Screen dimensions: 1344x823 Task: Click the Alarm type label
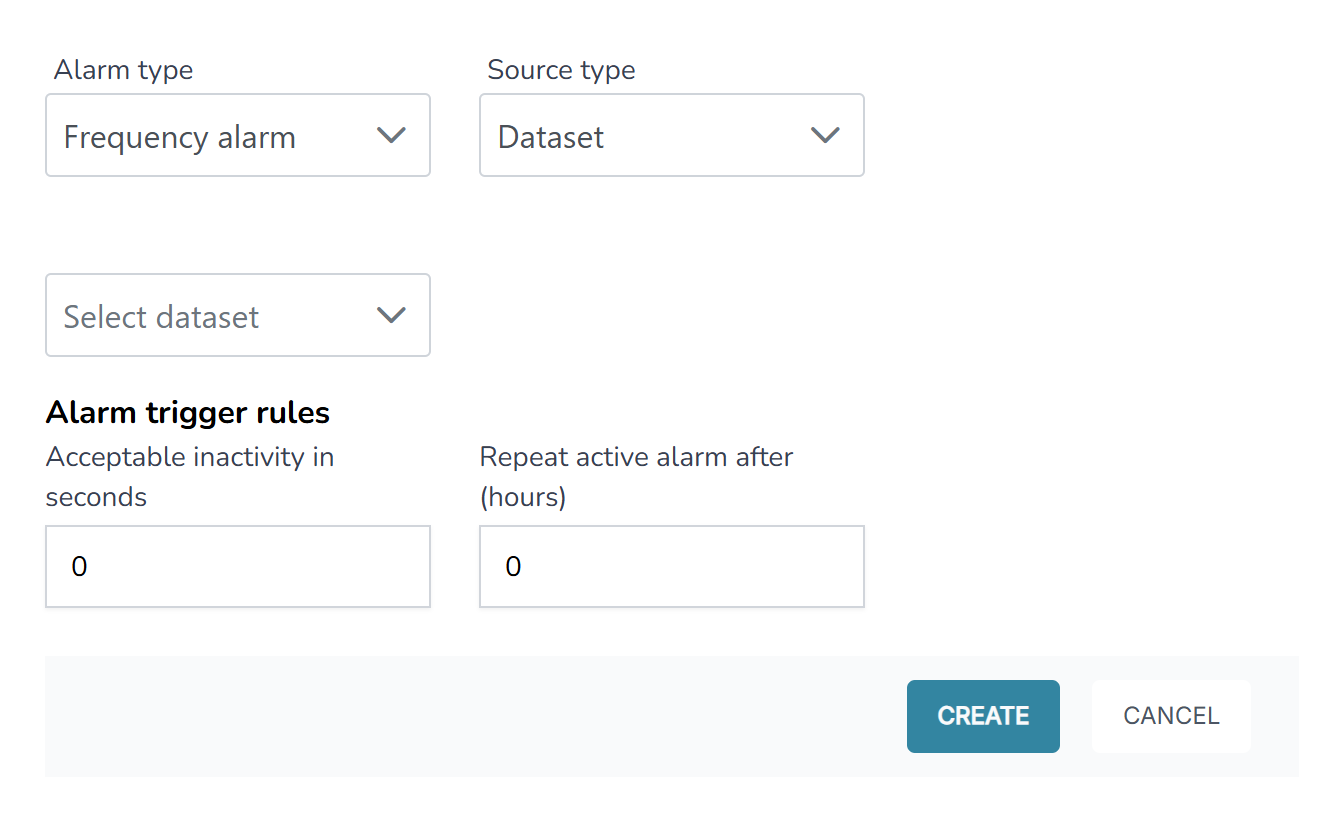point(123,70)
